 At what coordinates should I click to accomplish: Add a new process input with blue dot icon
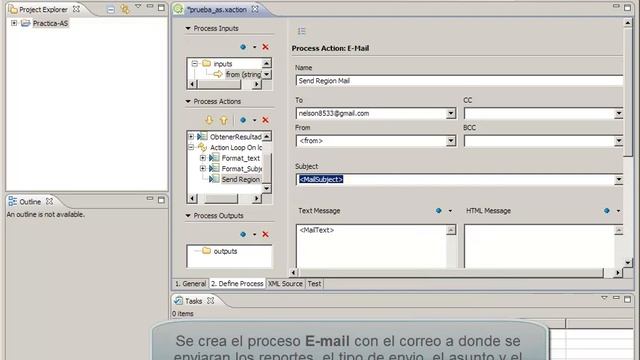tap(243, 47)
